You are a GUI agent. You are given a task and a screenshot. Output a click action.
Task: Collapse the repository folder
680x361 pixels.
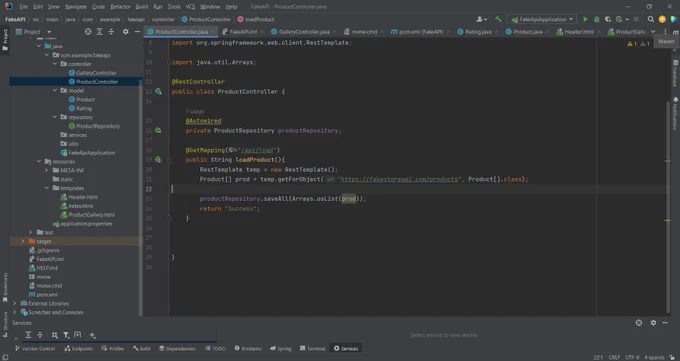tap(55, 117)
